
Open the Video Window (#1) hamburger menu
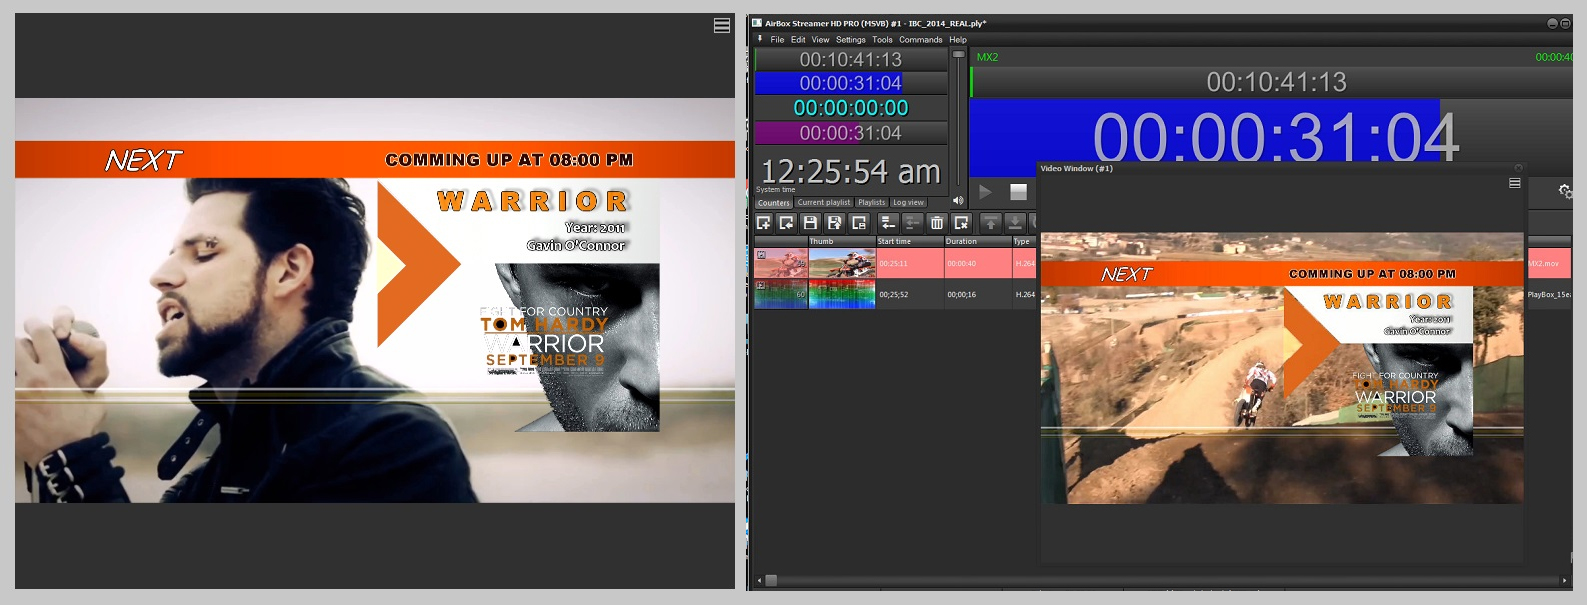click(1515, 183)
